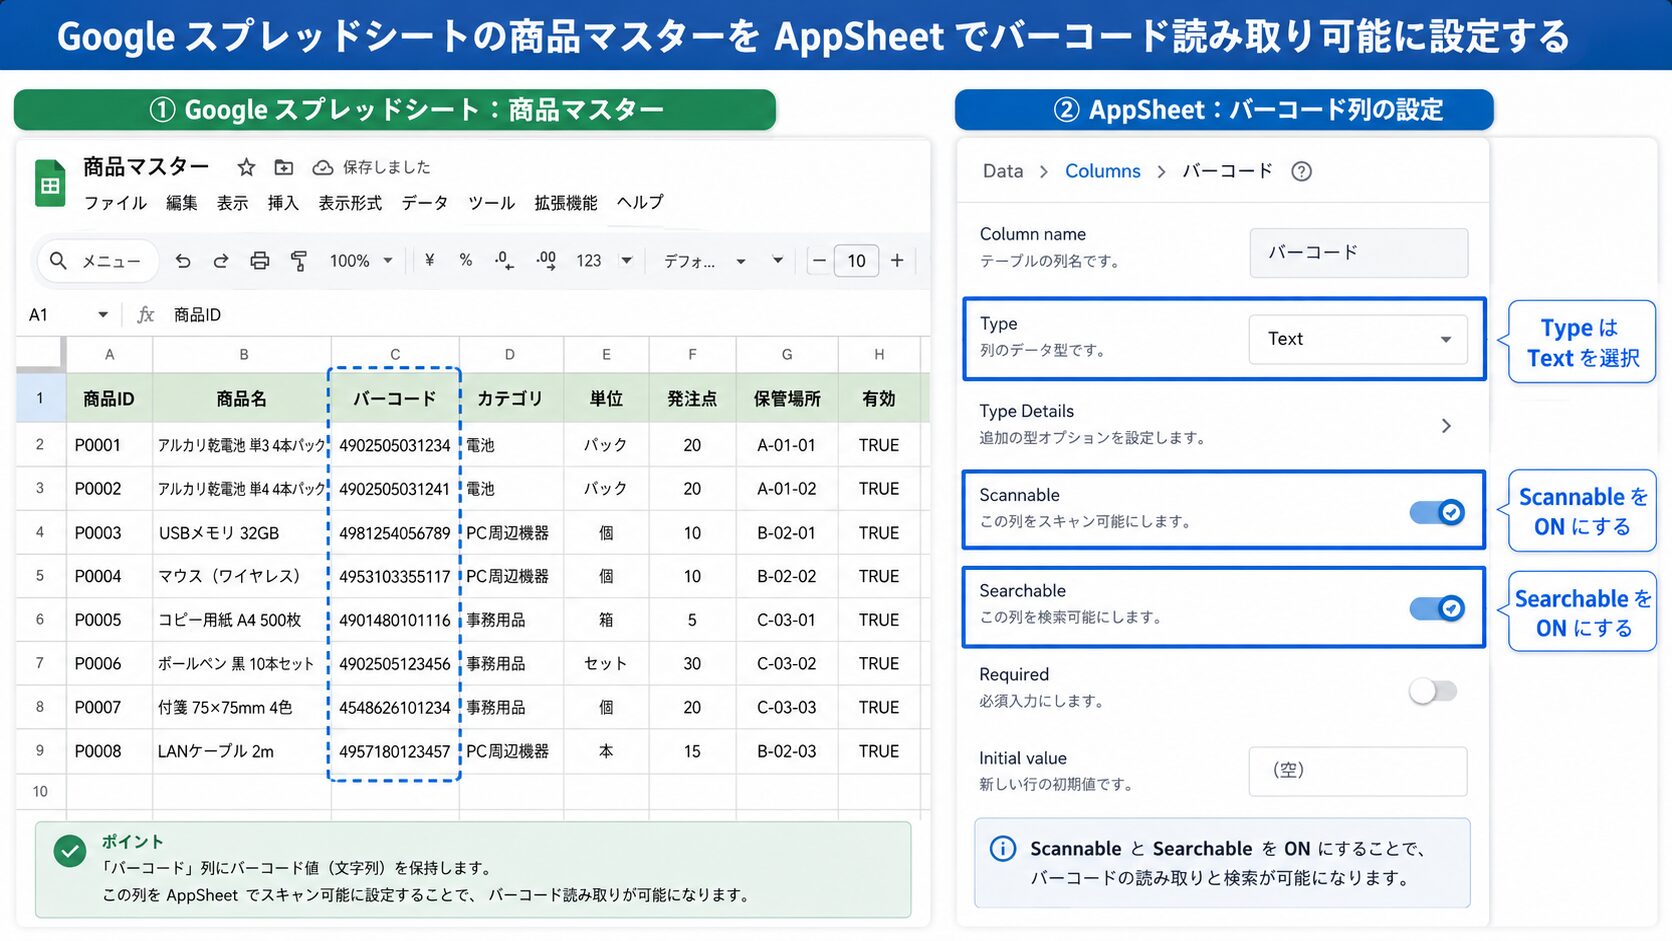Open the 123 number format dropdown

click(604, 261)
